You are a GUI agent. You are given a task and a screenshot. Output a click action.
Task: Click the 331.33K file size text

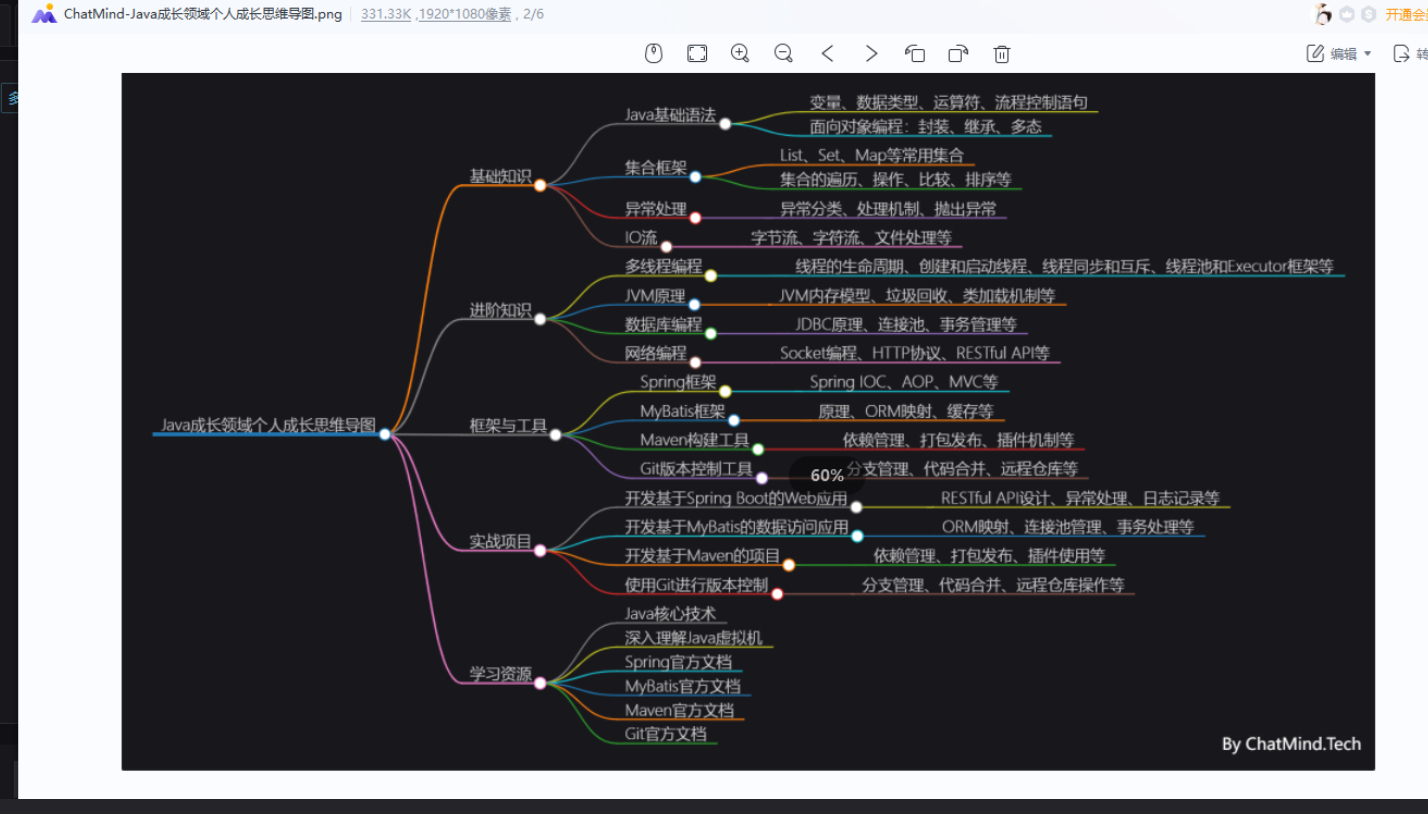(x=385, y=14)
